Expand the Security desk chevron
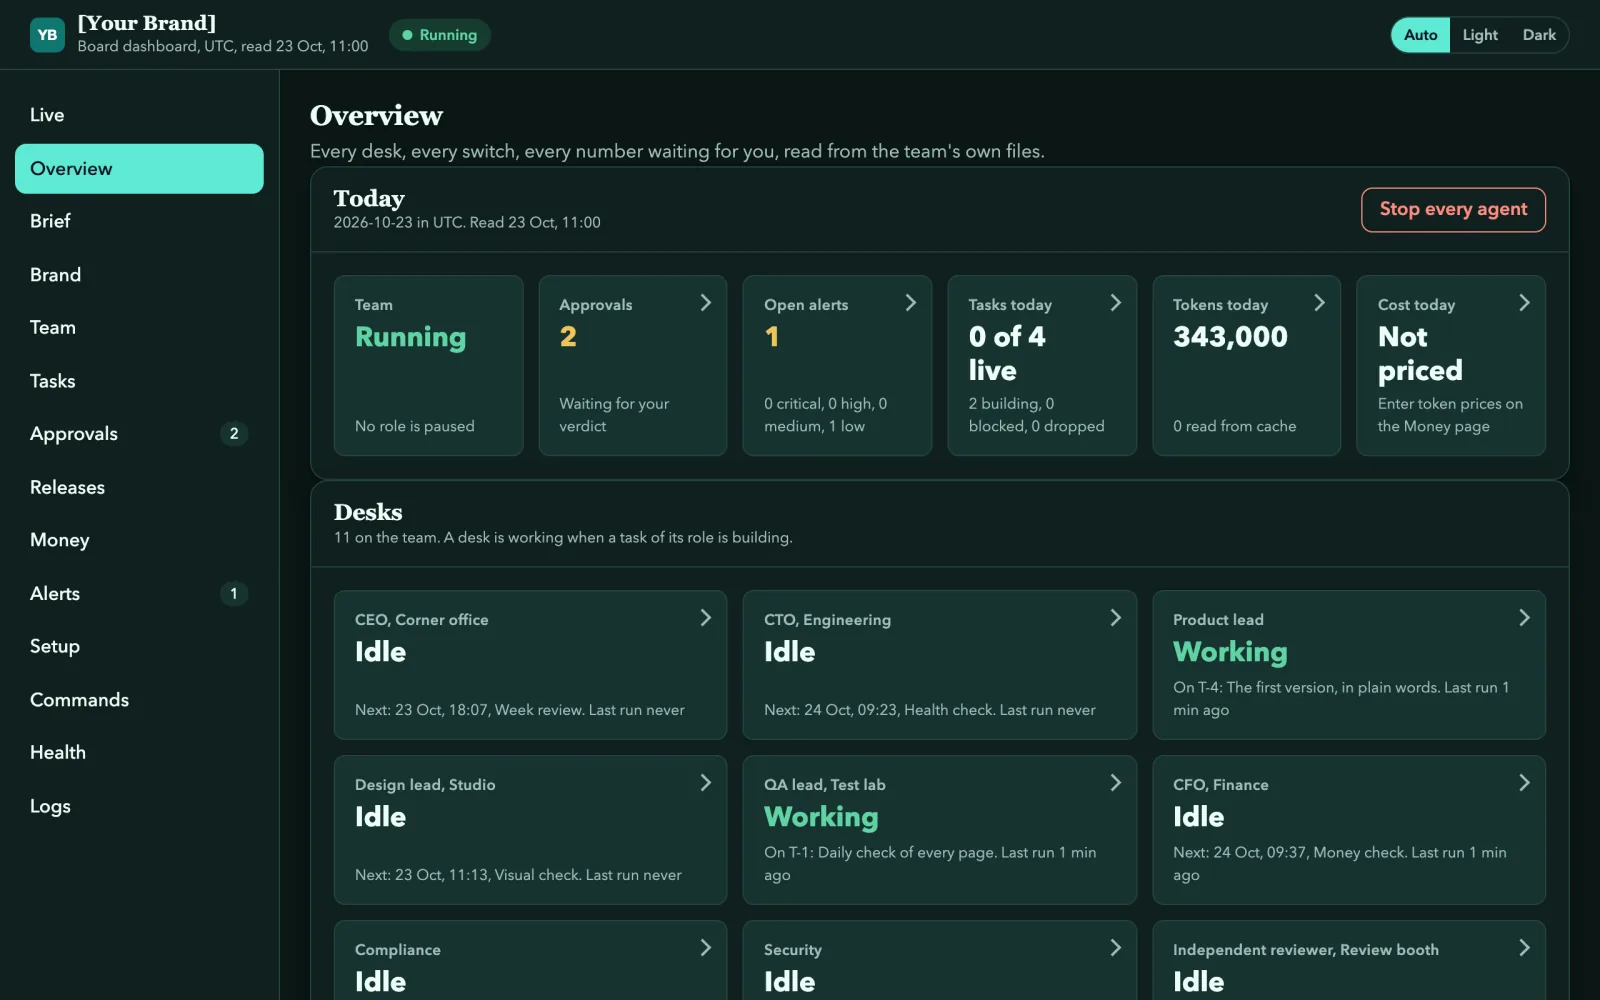This screenshot has height=1000, width=1600. [1115, 948]
